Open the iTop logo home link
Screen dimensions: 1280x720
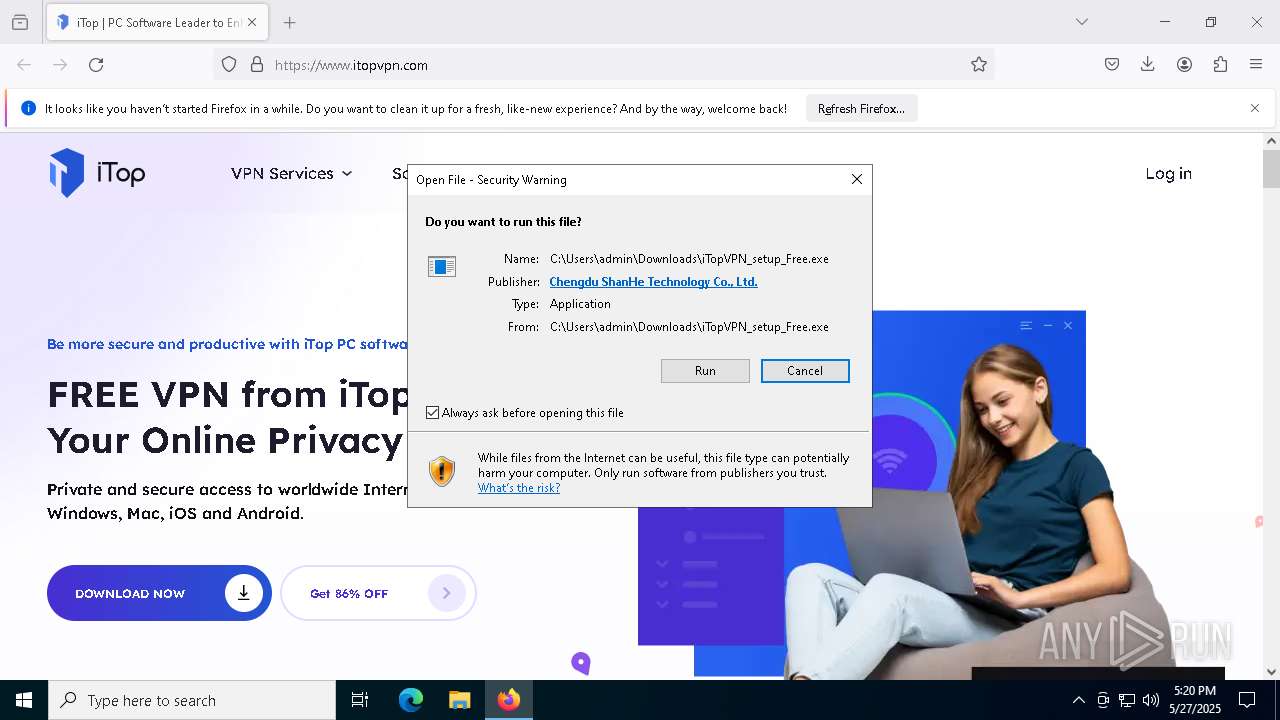coord(97,173)
